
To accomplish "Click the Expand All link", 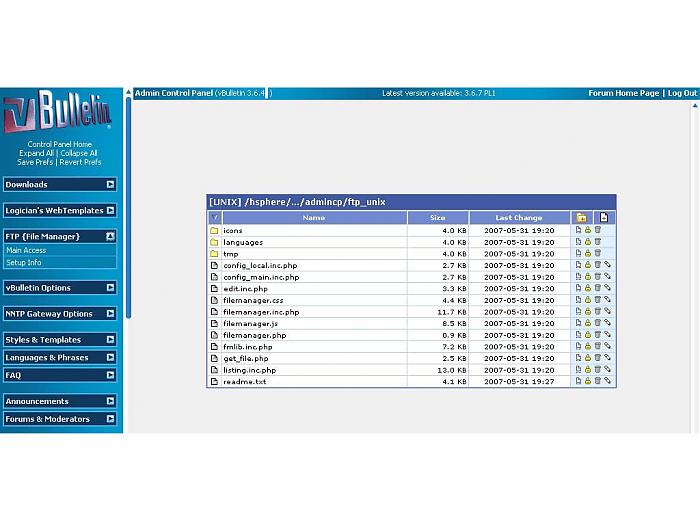I will (x=39, y=153).
